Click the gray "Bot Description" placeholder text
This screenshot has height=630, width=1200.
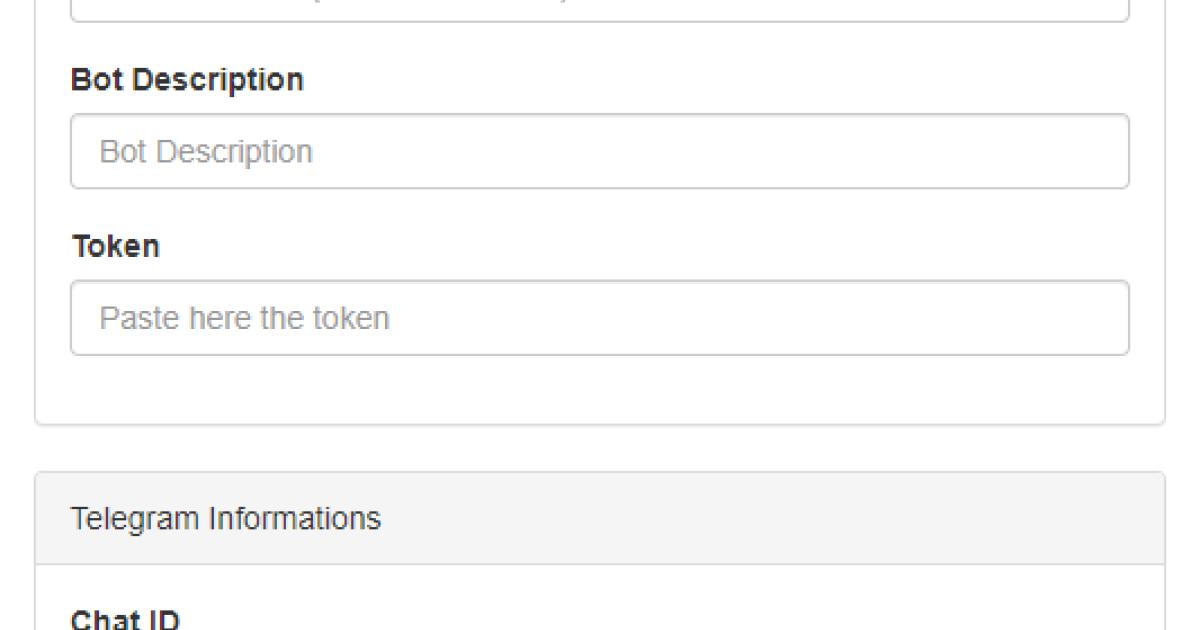[206, 152]
